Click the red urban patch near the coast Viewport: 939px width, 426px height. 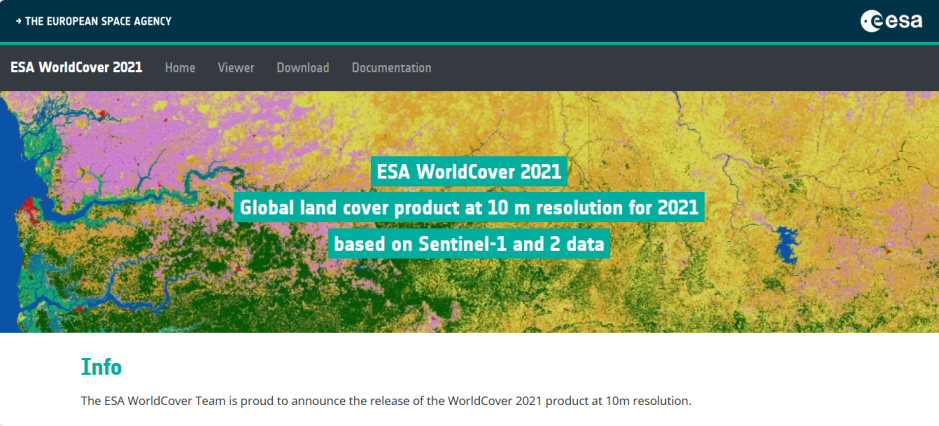[x=28, y=208]
